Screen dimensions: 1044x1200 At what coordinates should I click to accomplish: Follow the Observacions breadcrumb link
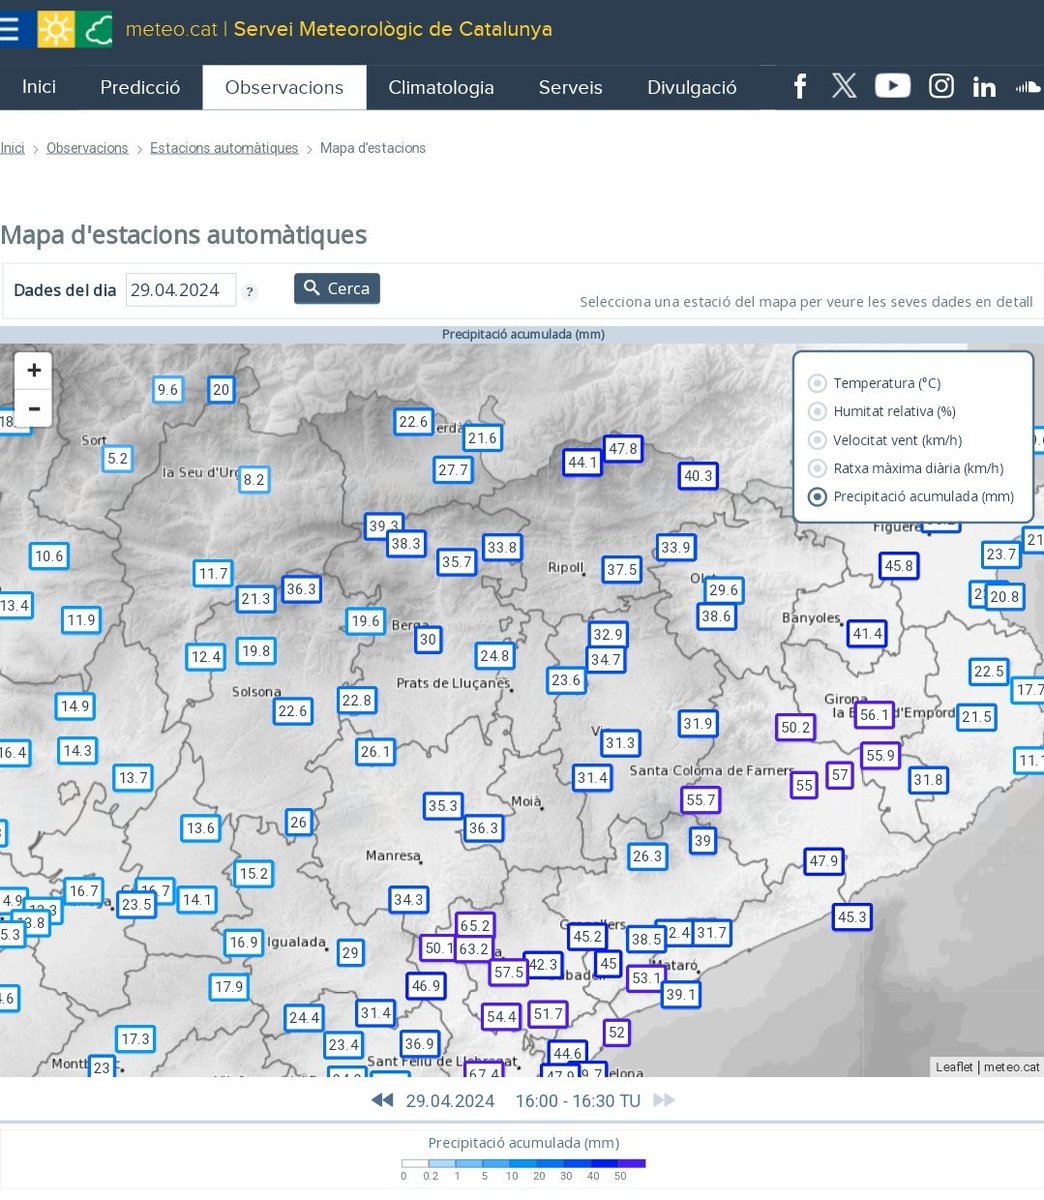point(87,148)
